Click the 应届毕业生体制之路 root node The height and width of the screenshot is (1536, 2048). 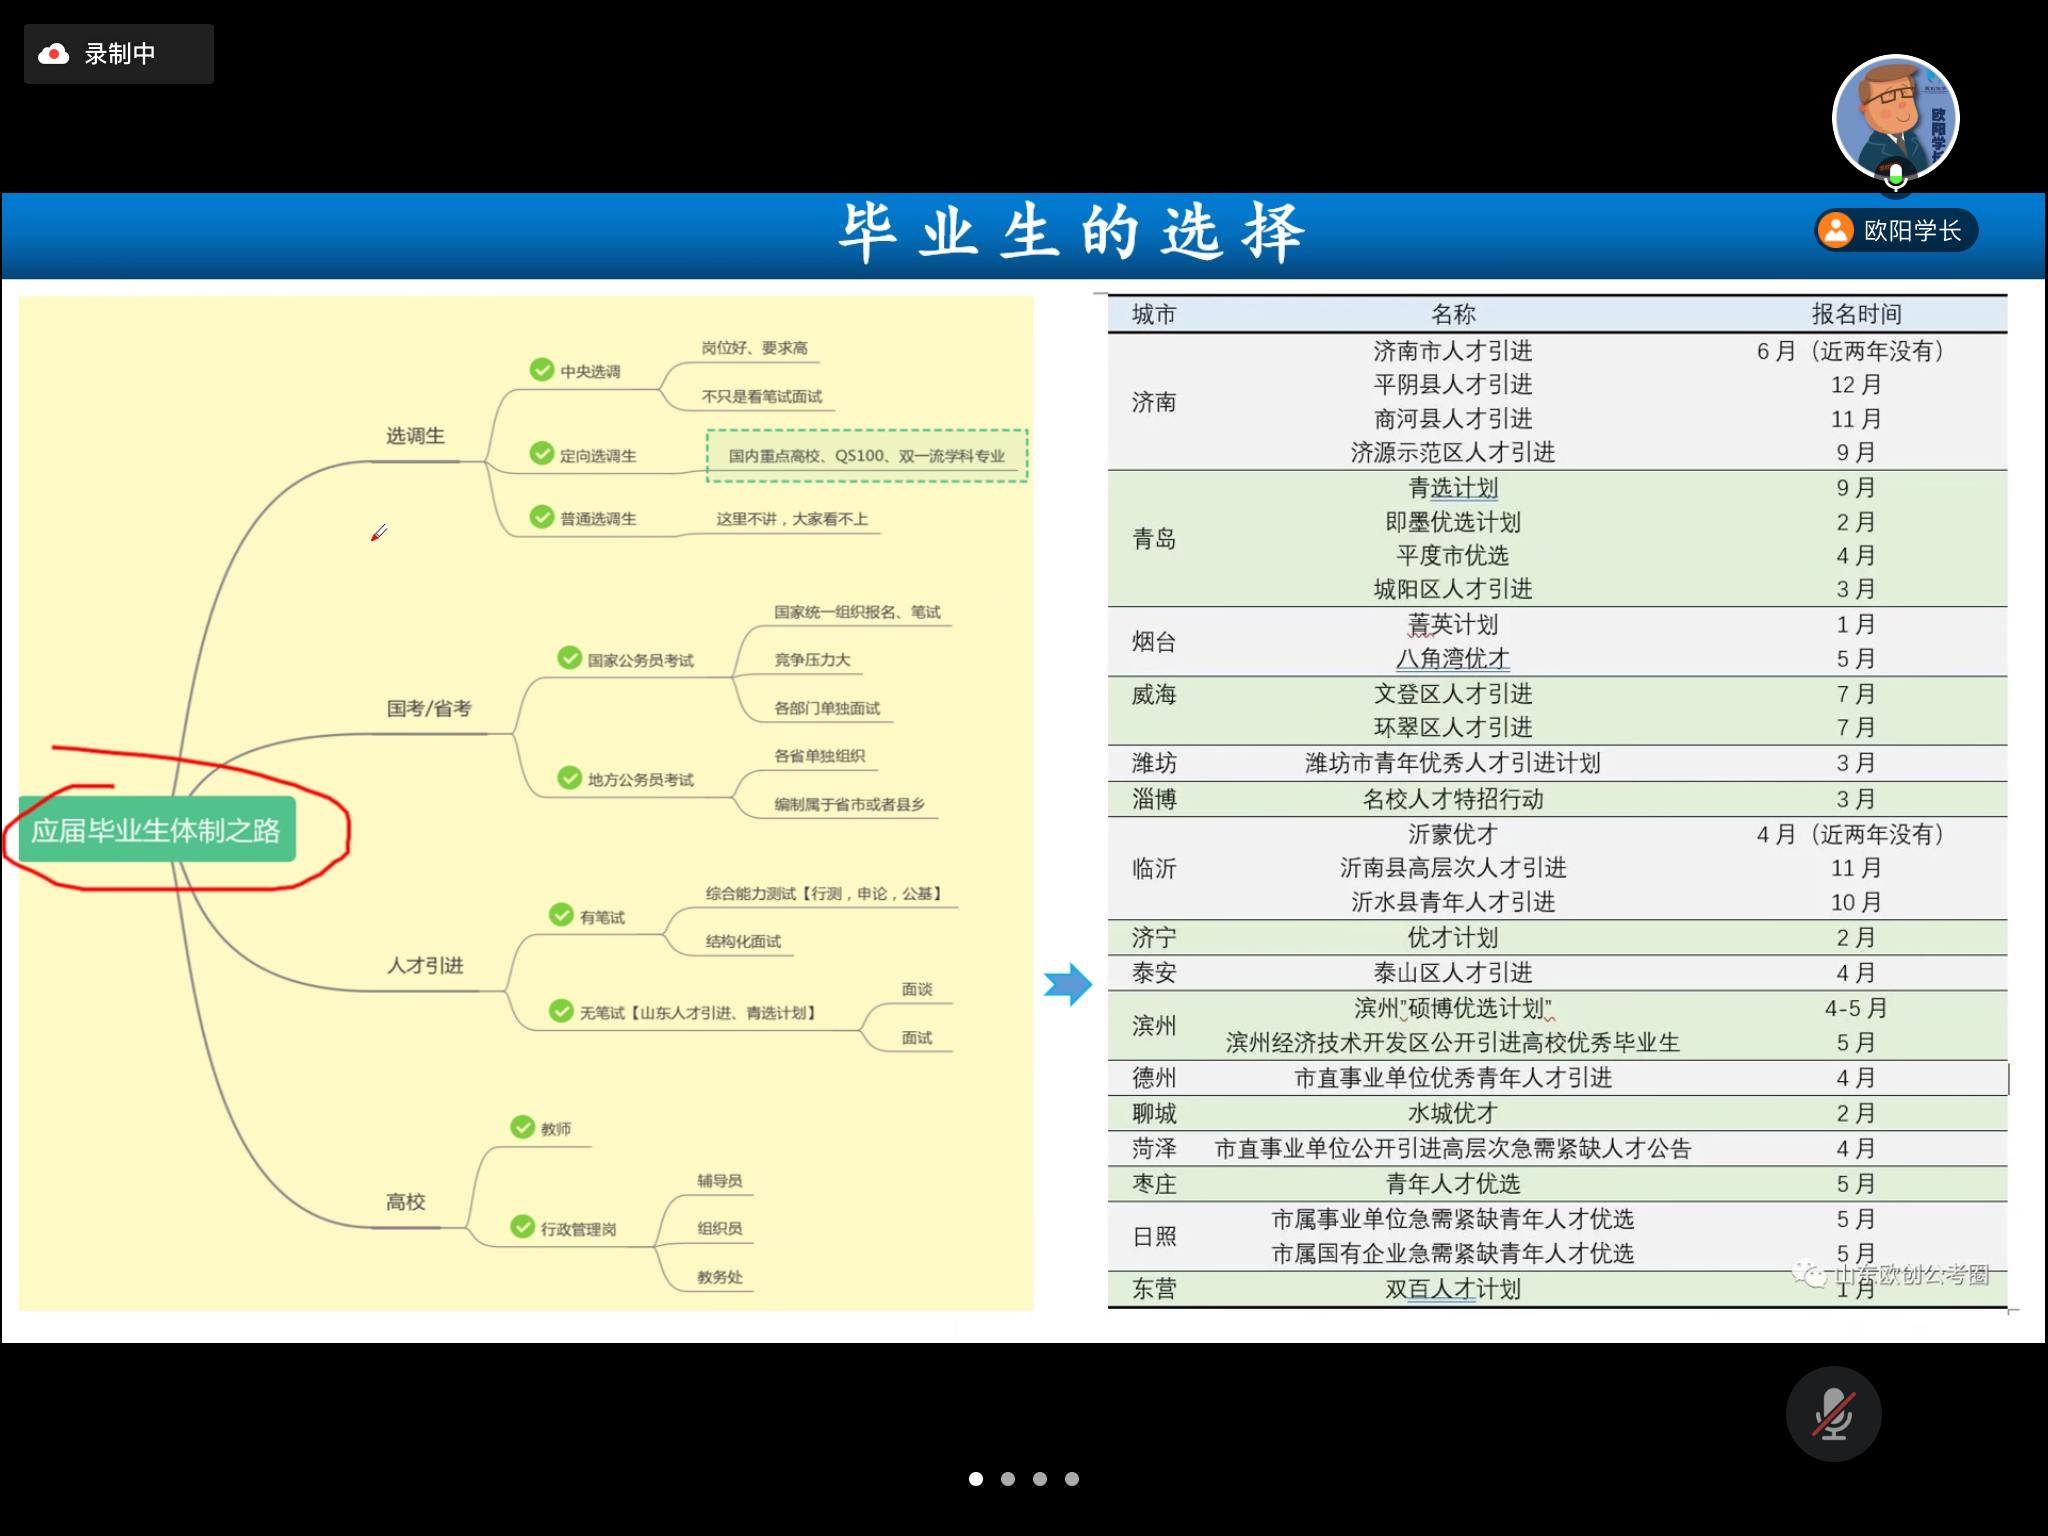(x=157, y=830)
